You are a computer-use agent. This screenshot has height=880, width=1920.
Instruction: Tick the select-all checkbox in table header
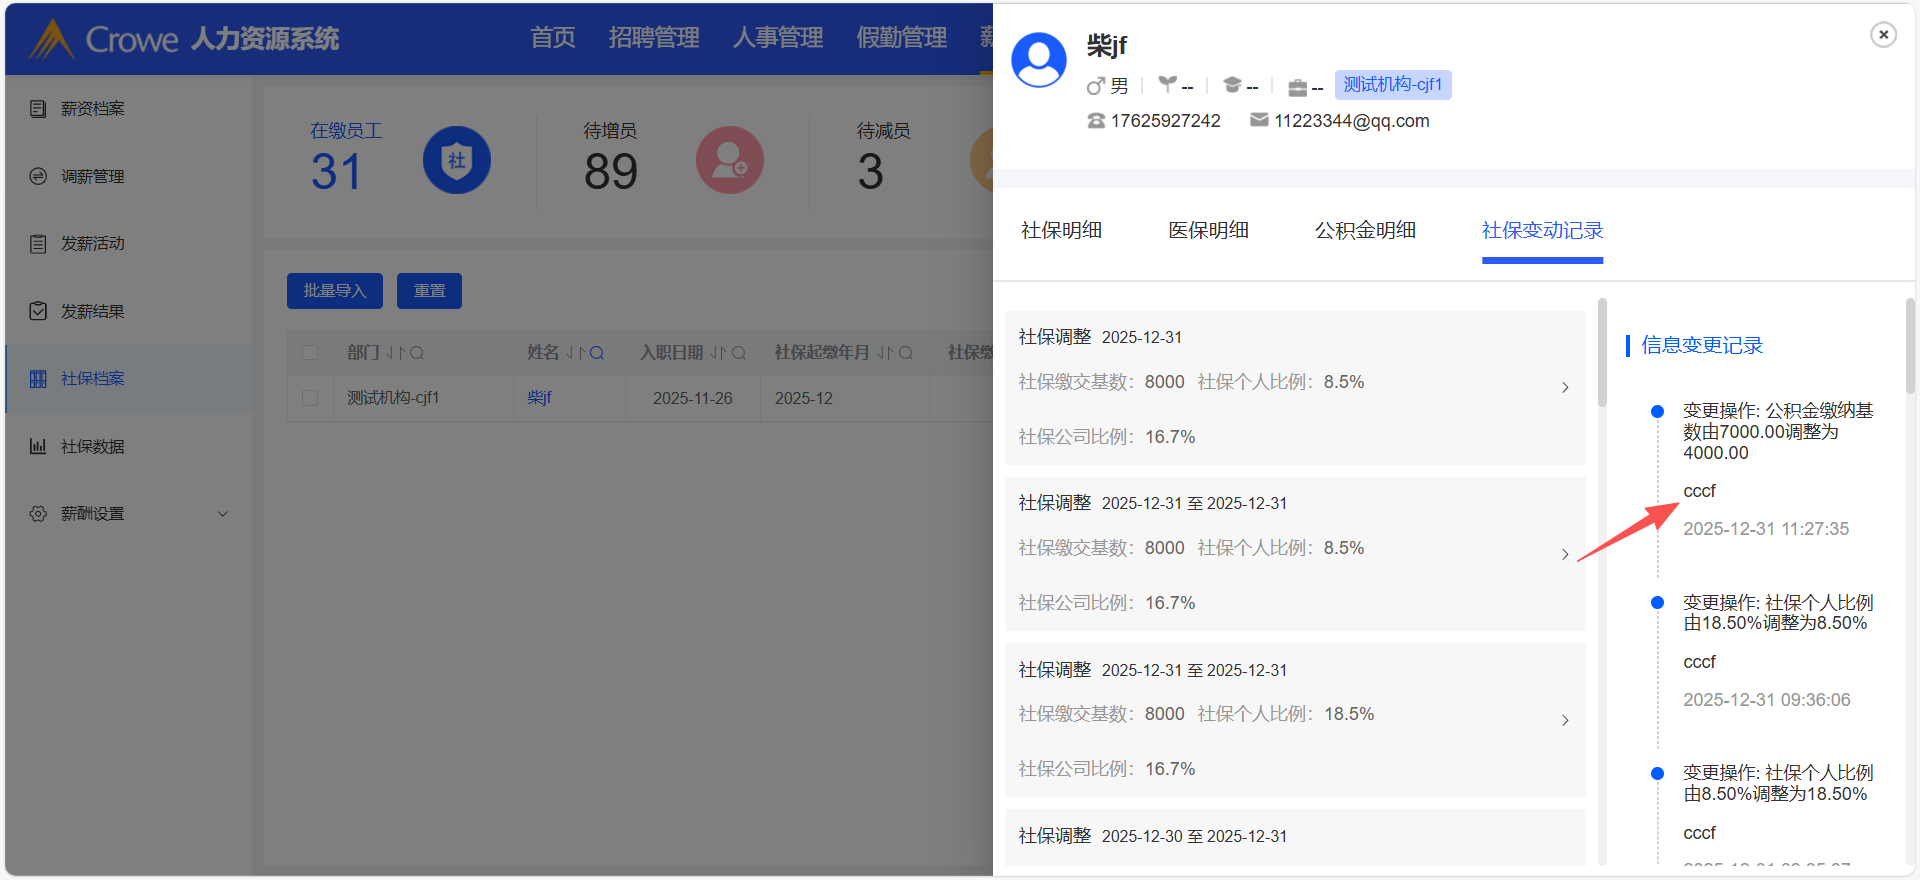pyautogui.click(x=310, y=353)
